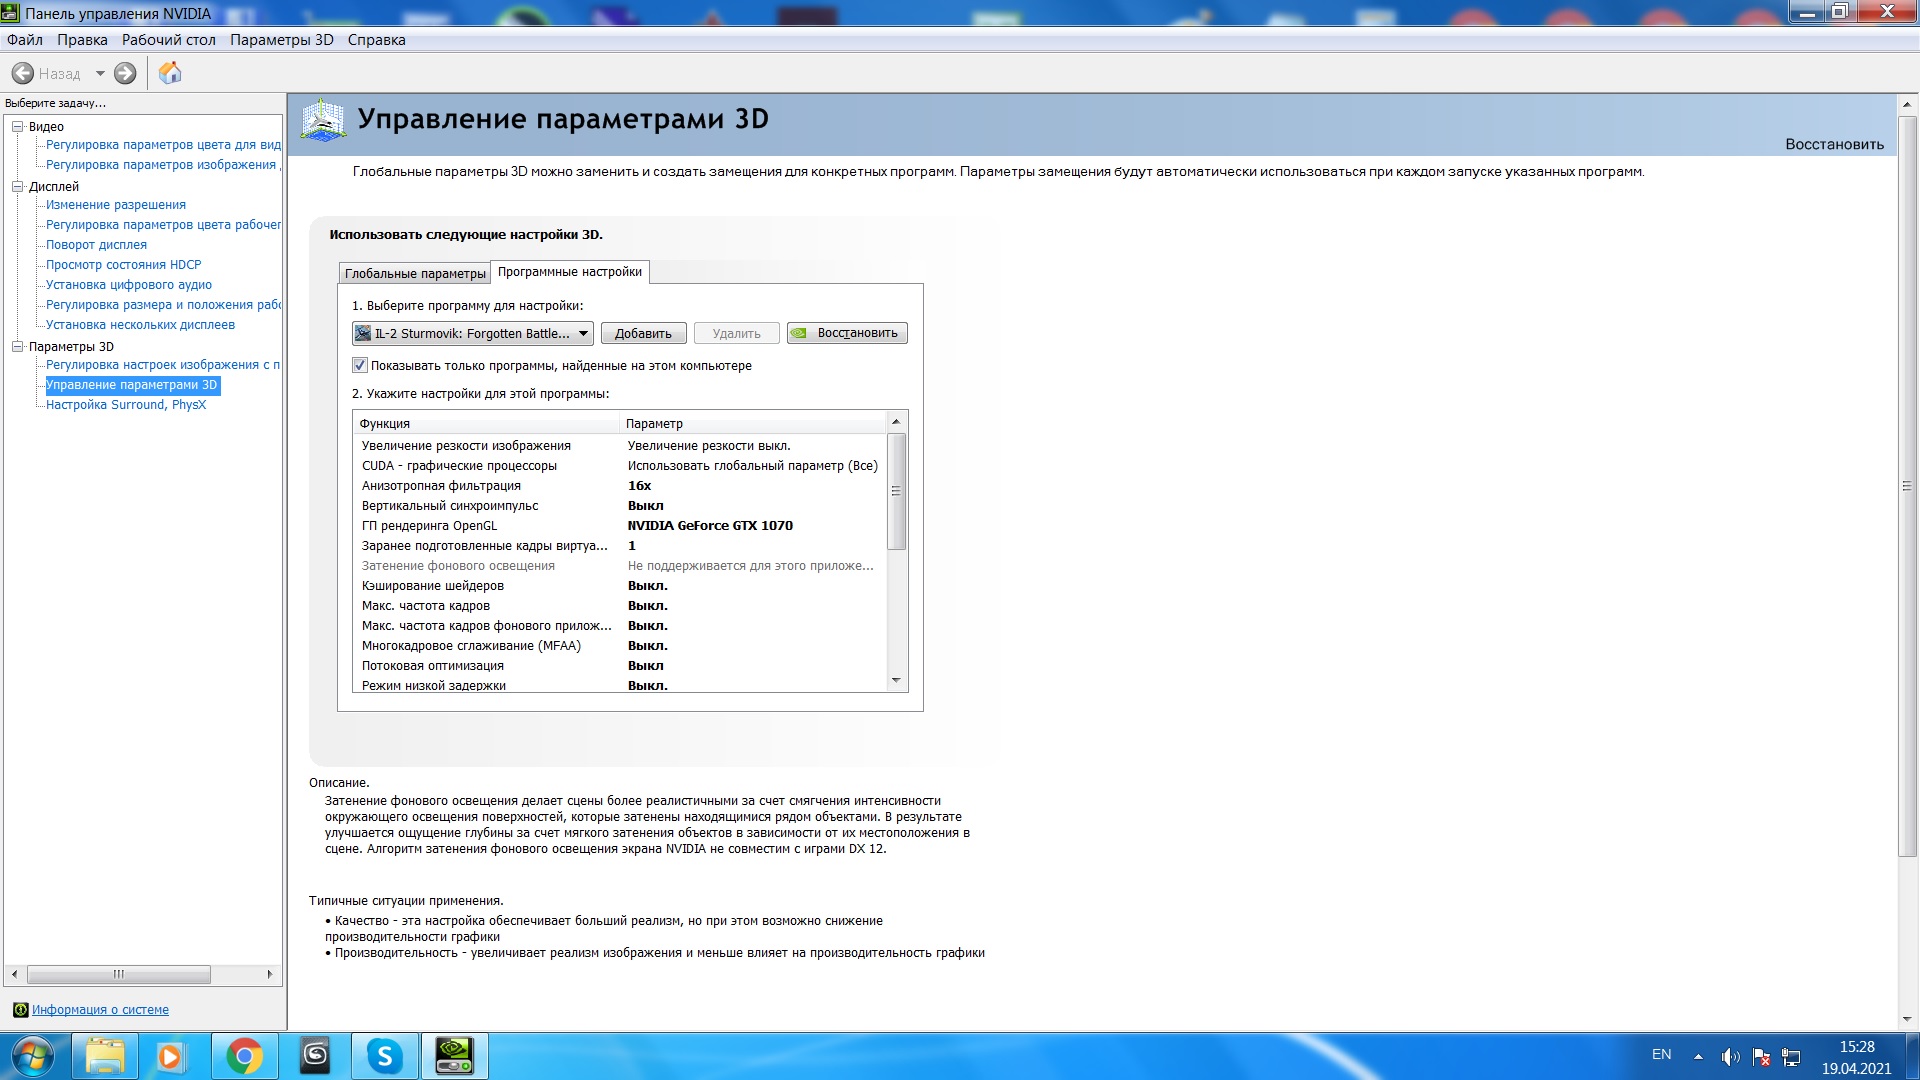Click the NVIDIA system information icon

(20, 1010)
